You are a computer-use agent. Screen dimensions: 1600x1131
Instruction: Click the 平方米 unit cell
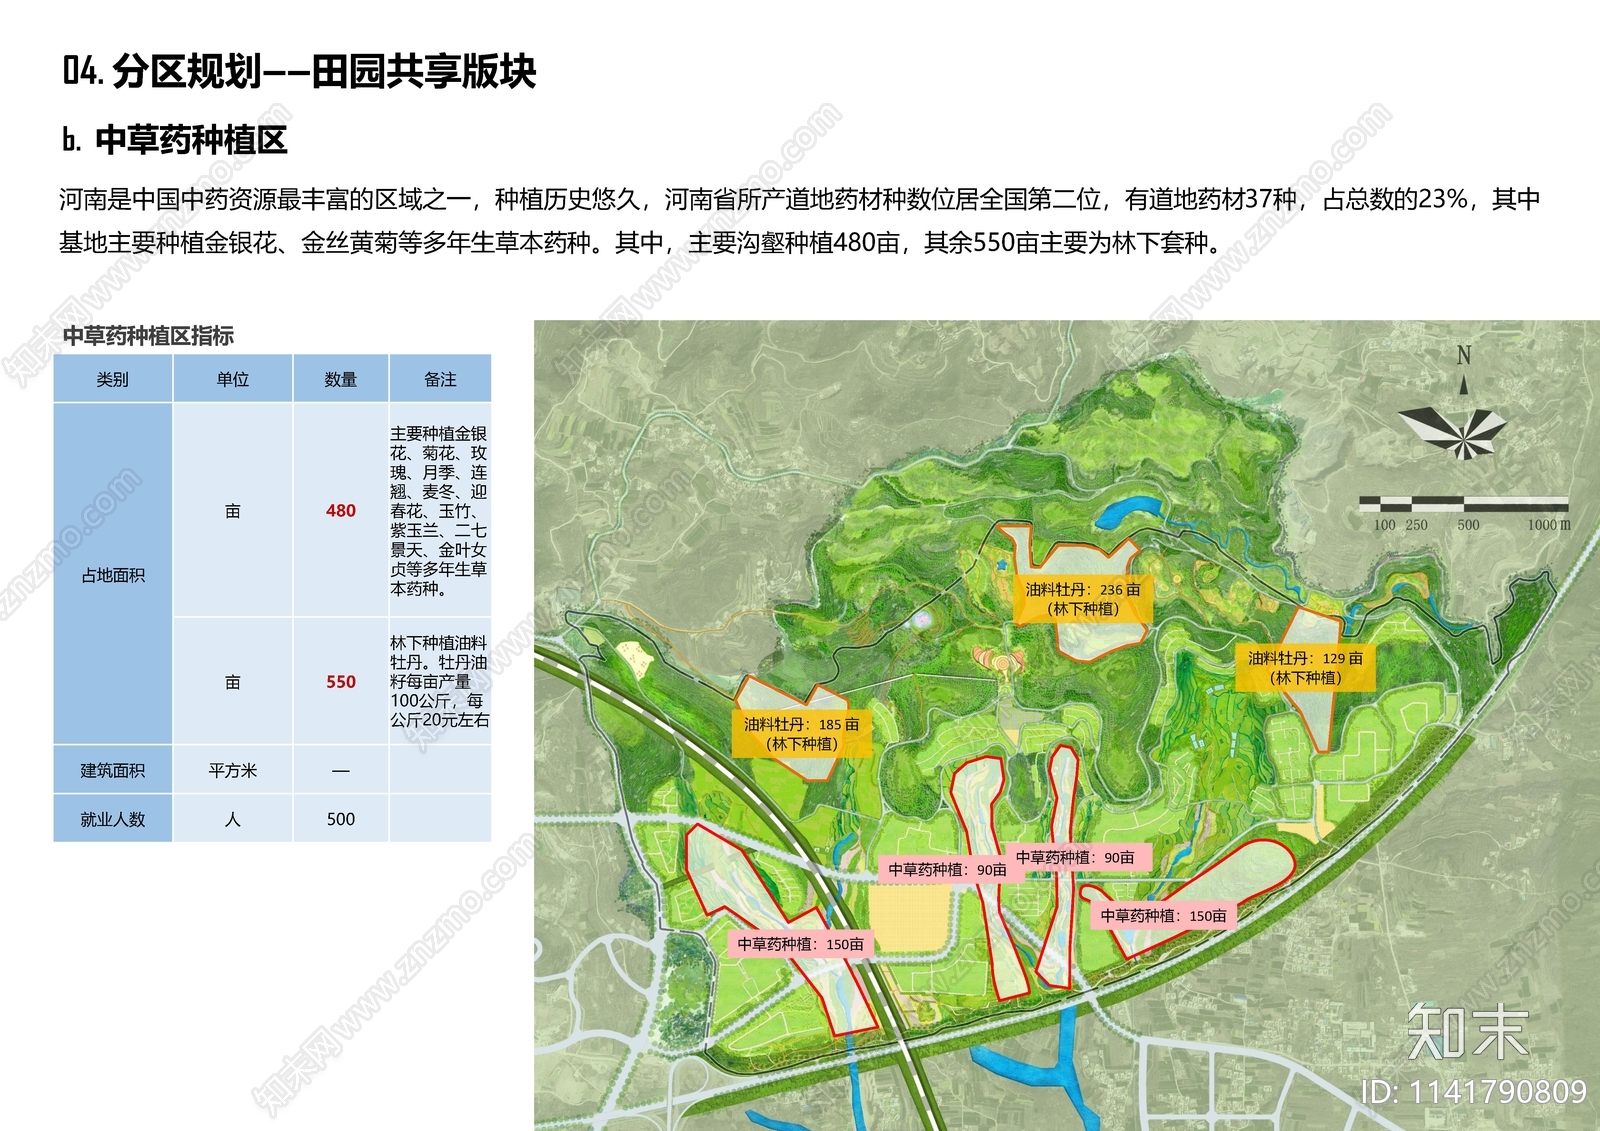point(233,770)
